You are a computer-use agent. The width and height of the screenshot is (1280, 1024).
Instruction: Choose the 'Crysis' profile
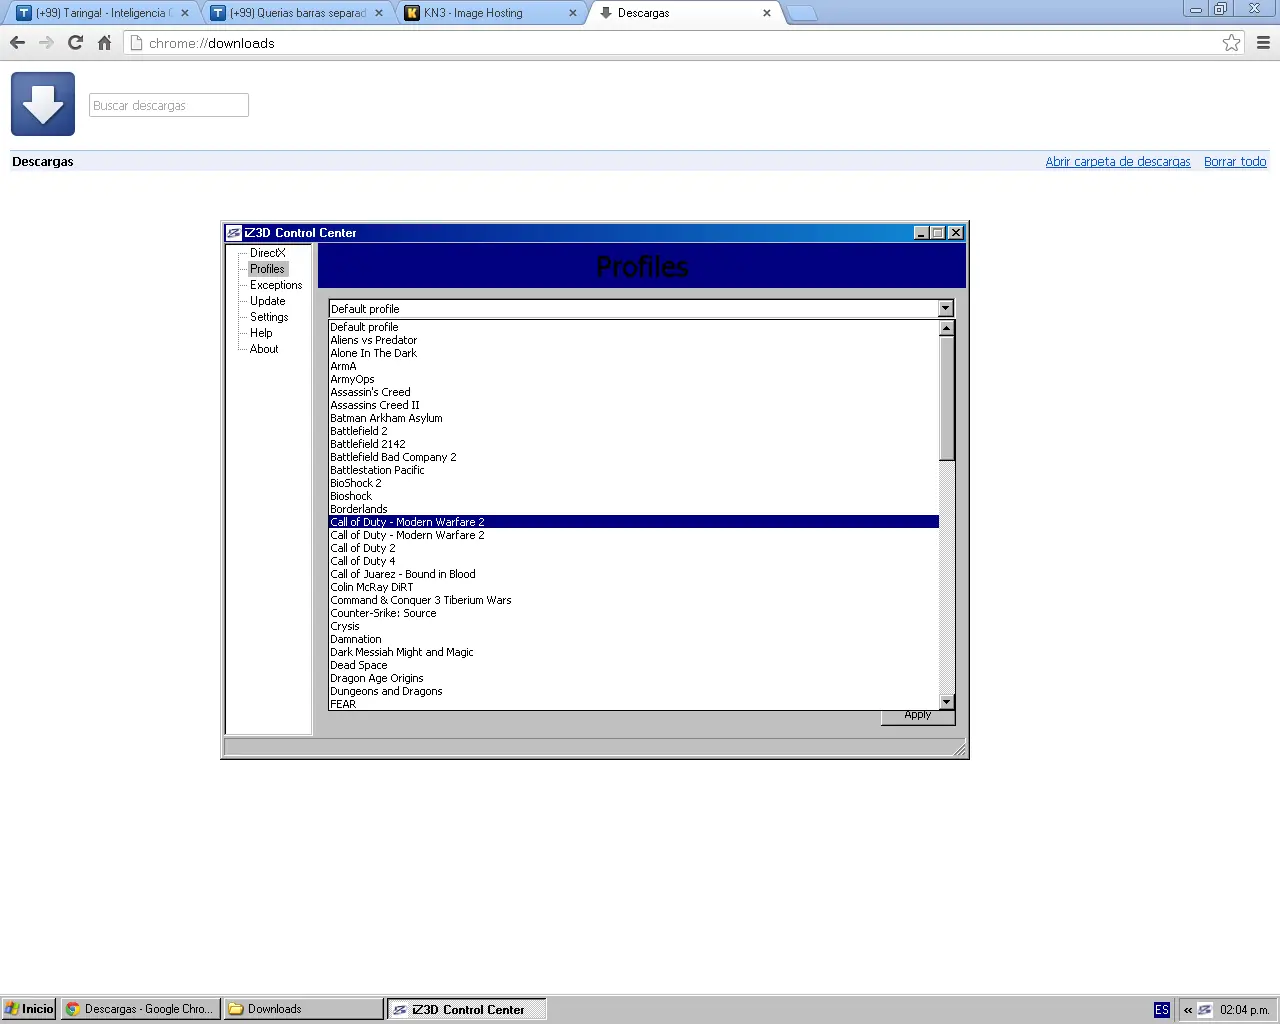(634, 626)
